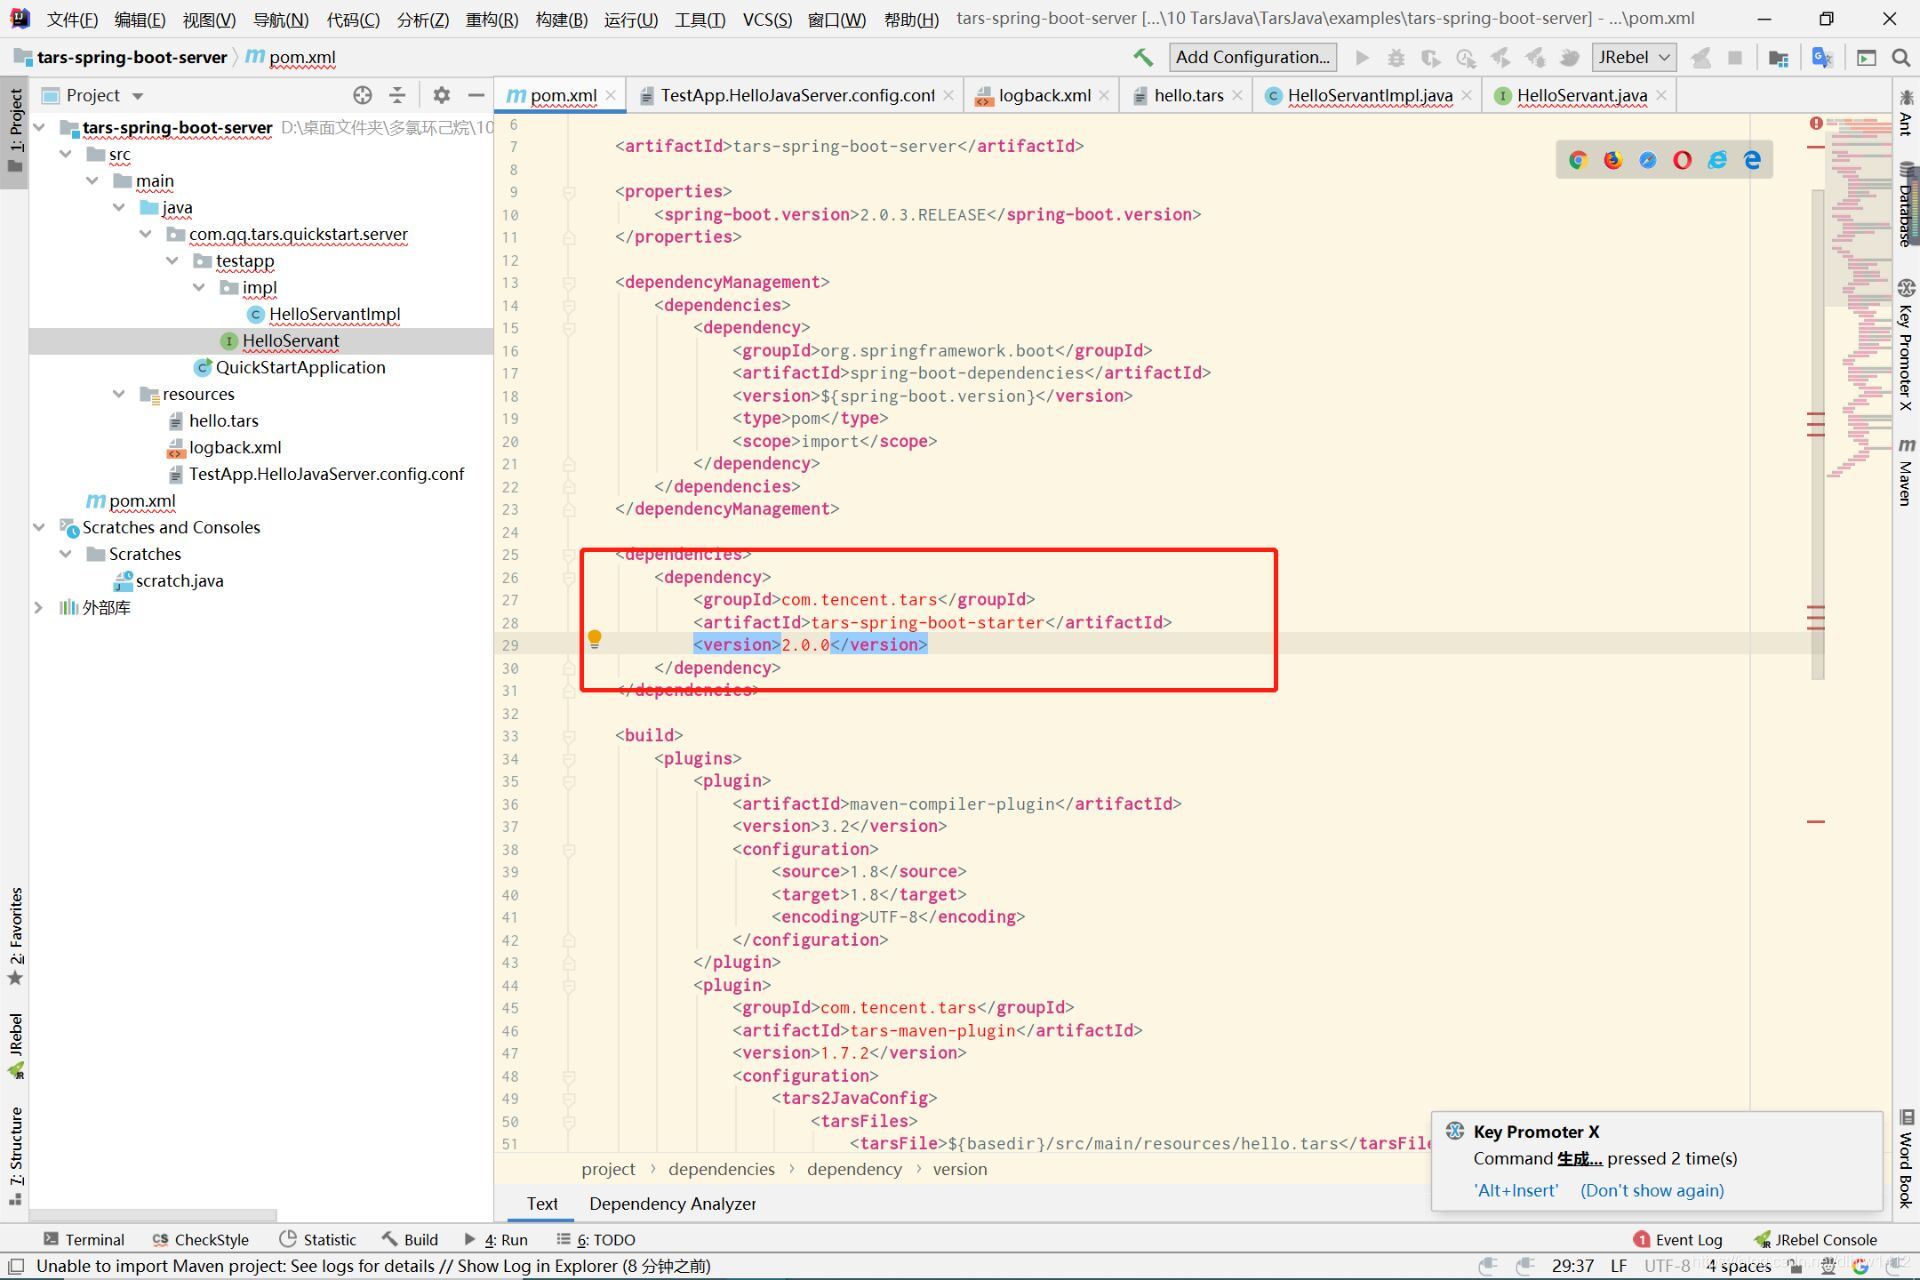1920x1280 pixels.
Task: Open project panel settings gear
Action: tap(441, 95)
